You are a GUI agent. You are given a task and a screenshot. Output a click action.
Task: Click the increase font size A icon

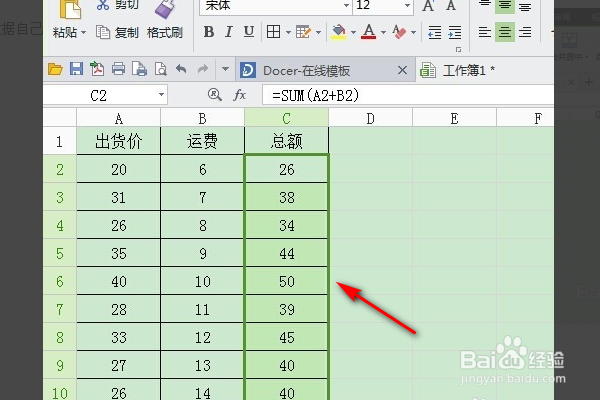428,5
